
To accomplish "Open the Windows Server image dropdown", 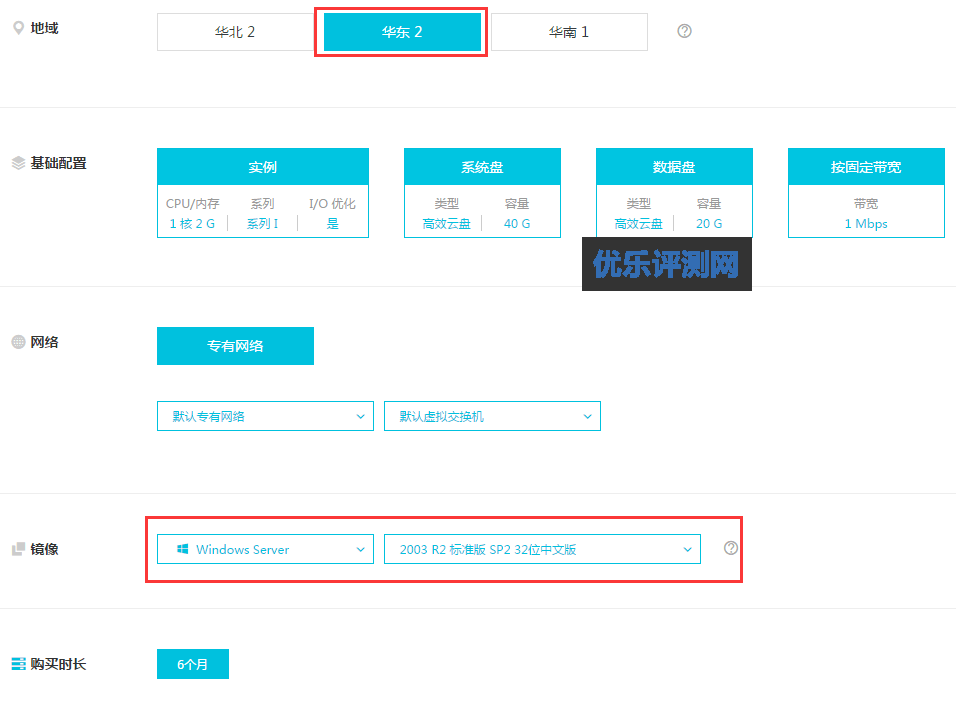I will coord(265,549).
